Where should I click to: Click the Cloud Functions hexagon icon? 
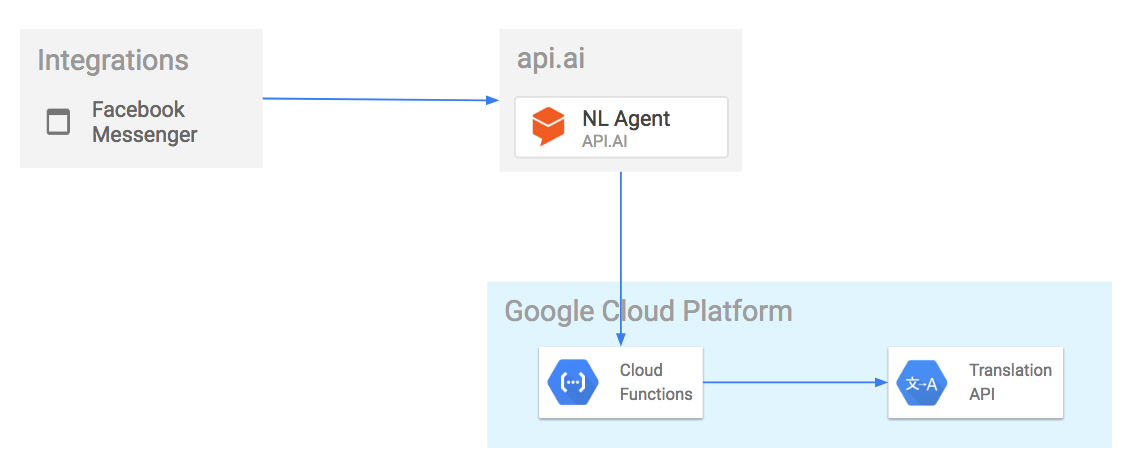click(x=573, y=382)
